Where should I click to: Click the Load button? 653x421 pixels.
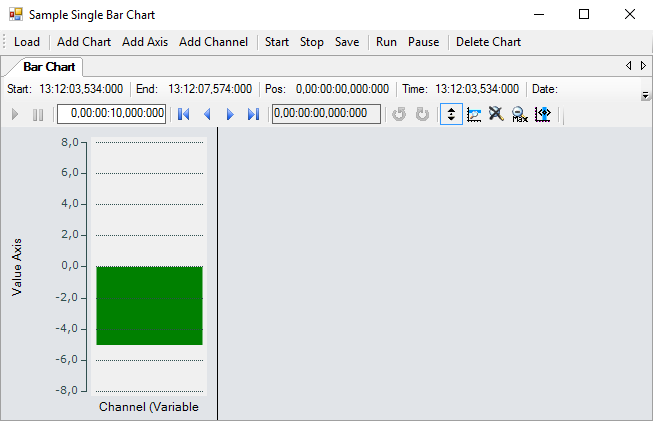tap(27, 42)
